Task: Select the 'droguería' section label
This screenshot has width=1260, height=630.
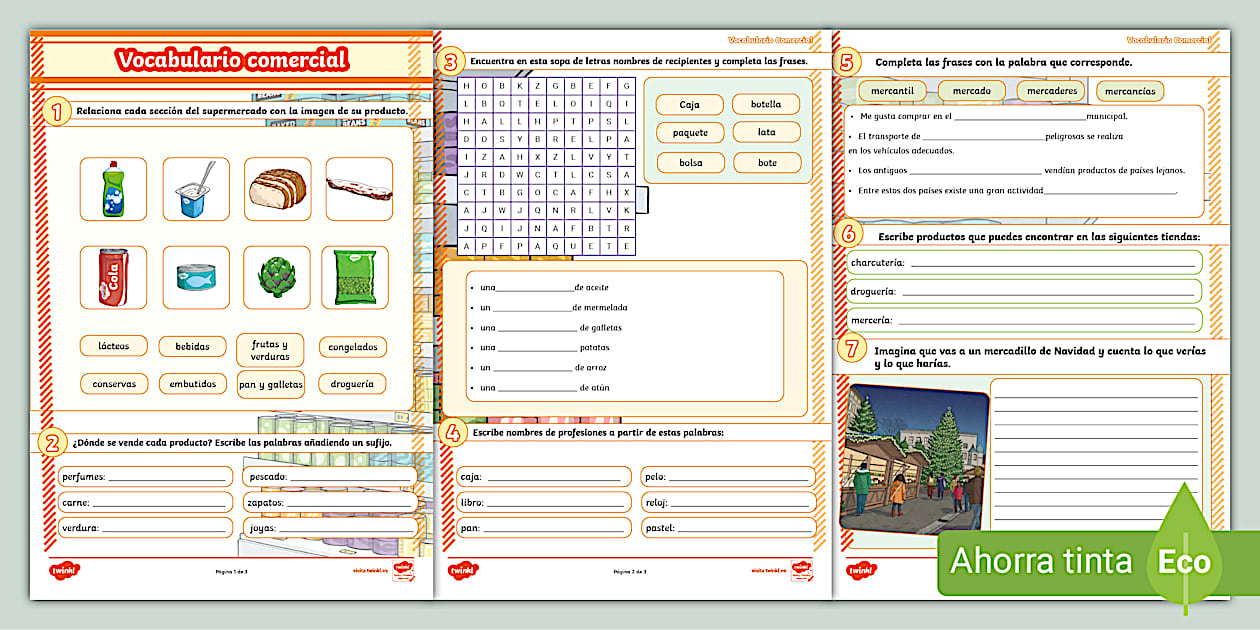Action: [x=353, y=383]
